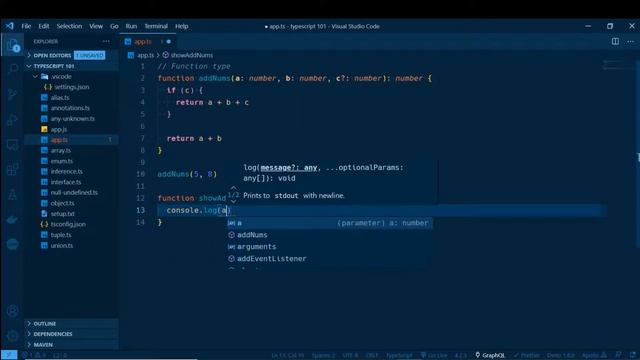The image size is (640, 360).
Task: Open the Extensions view
Action: tap(13, 169)
